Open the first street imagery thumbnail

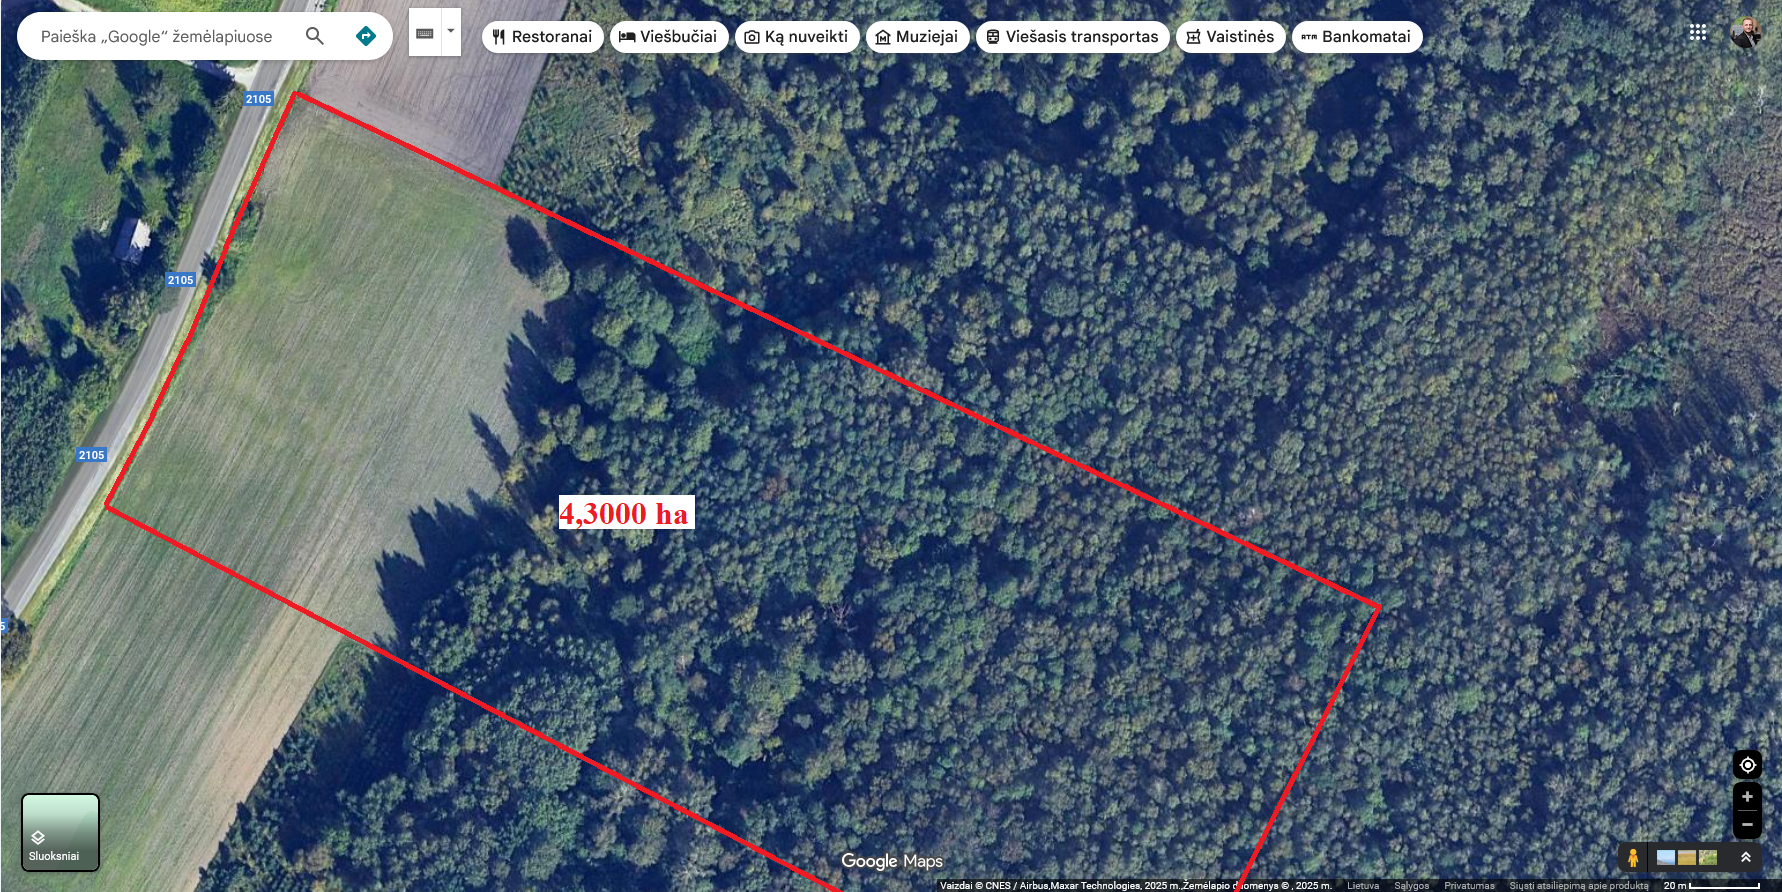1666,857
